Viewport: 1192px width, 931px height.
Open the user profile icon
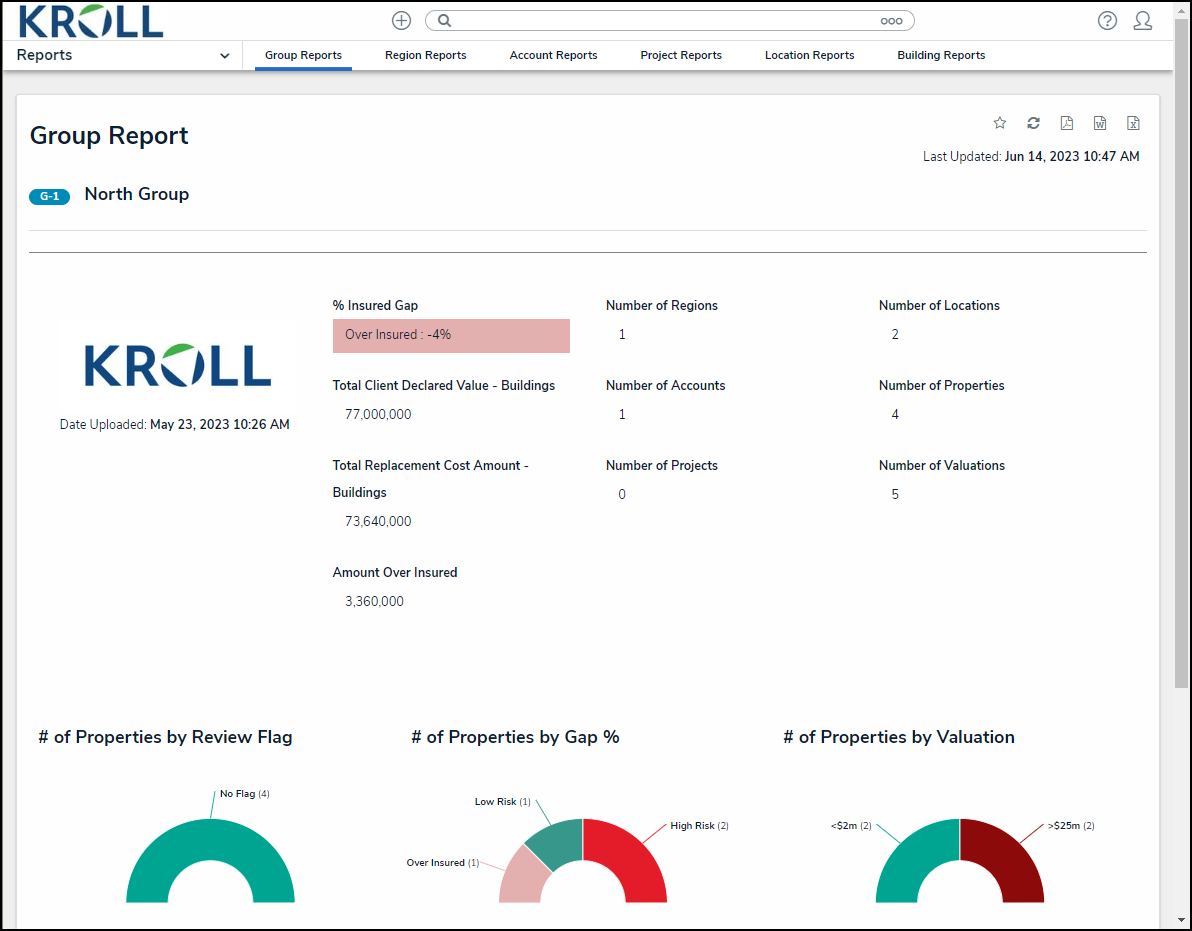pos(1143,21)
